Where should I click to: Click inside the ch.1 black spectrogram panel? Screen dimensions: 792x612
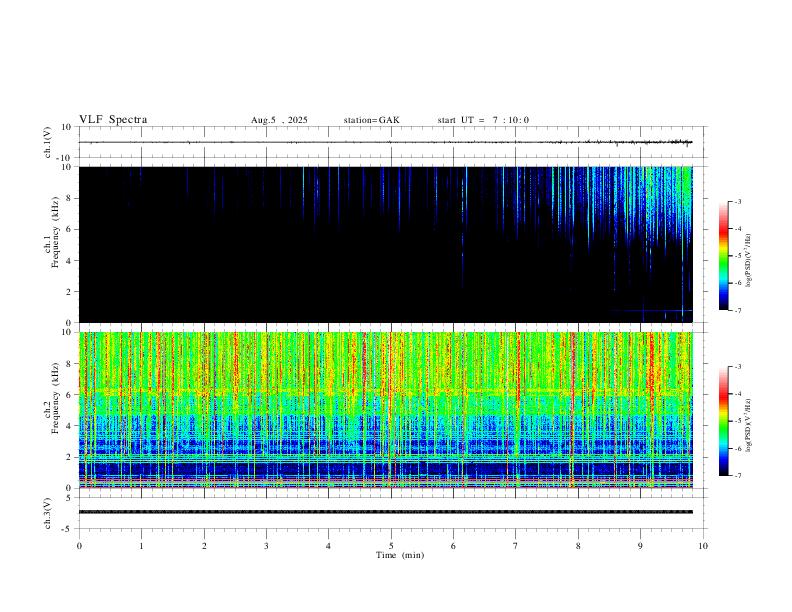click(x=385, y=244)
